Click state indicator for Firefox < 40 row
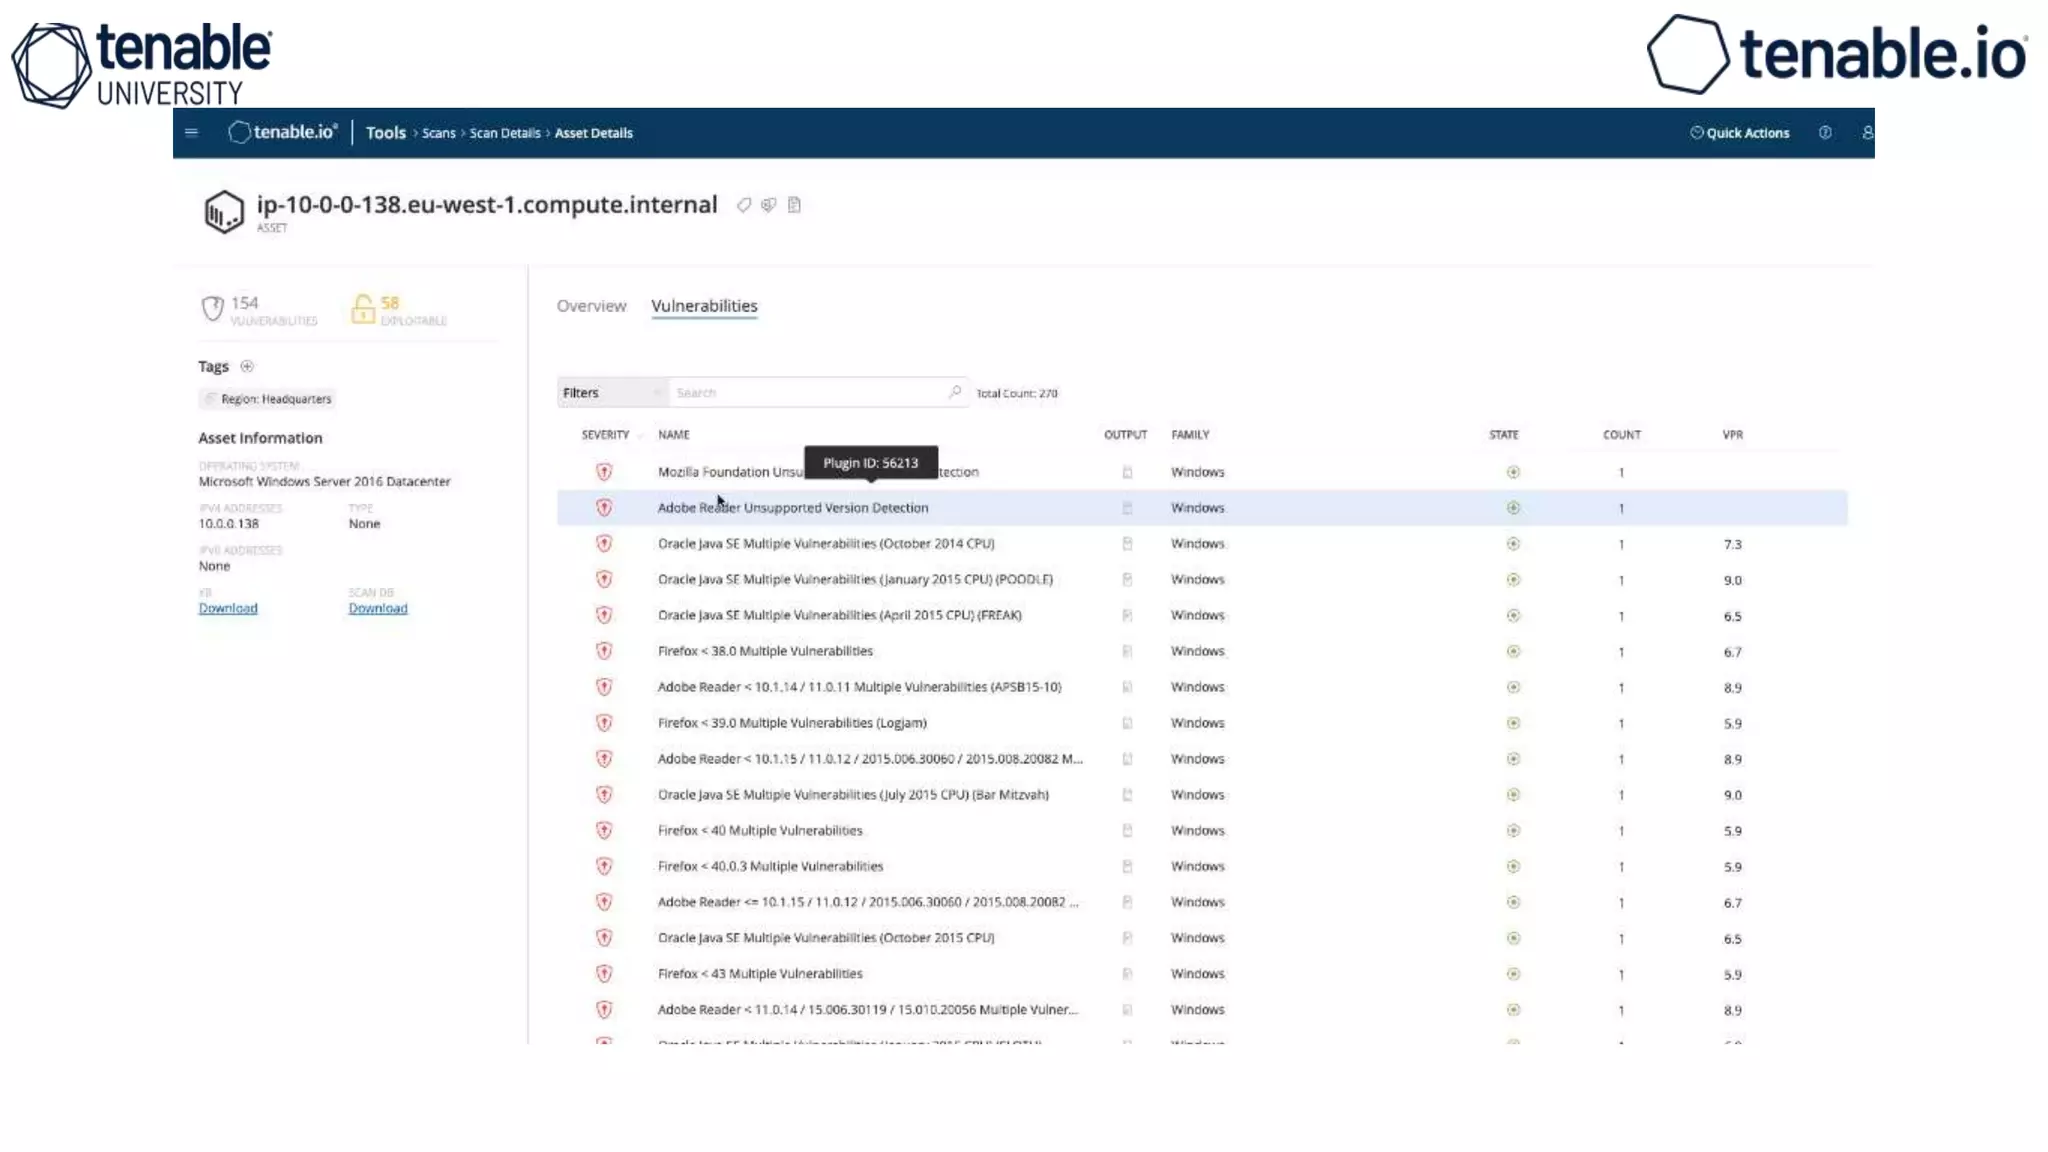Viewport: 2048px width, 1152px height. [x=1513, y=830]
